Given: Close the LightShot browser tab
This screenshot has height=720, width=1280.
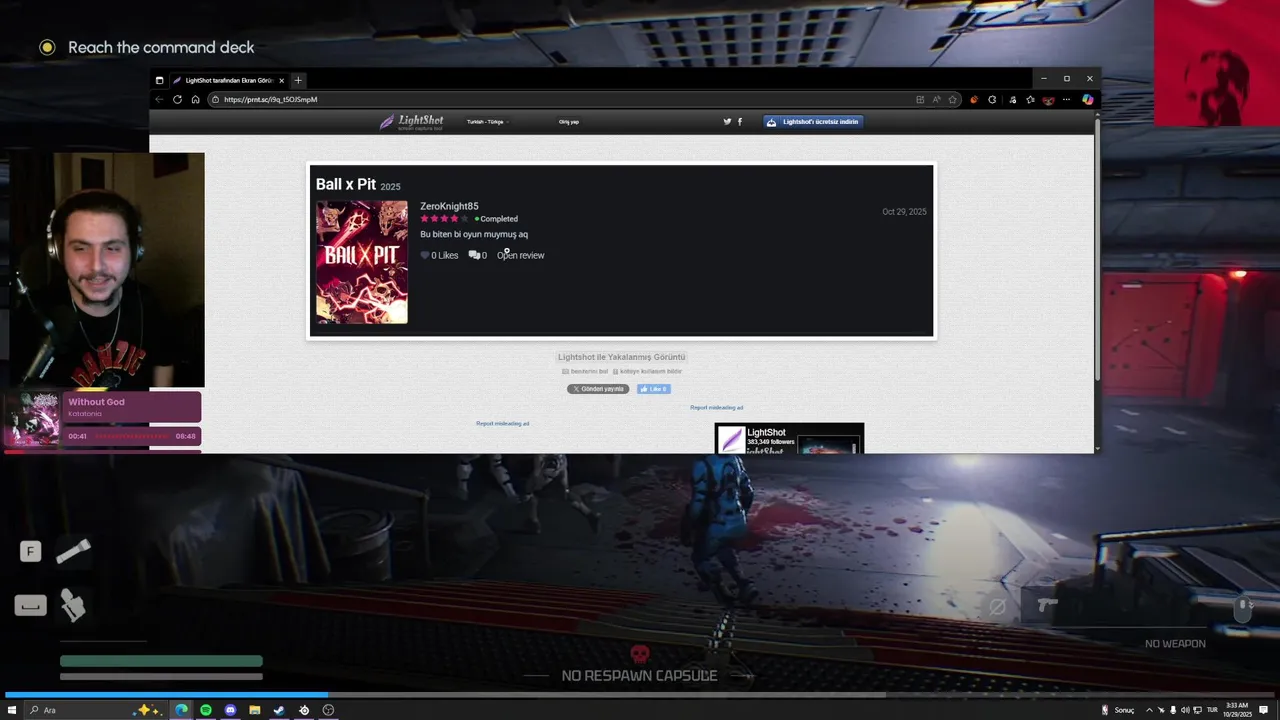Looking at the screenshot, I should (281, 80).
